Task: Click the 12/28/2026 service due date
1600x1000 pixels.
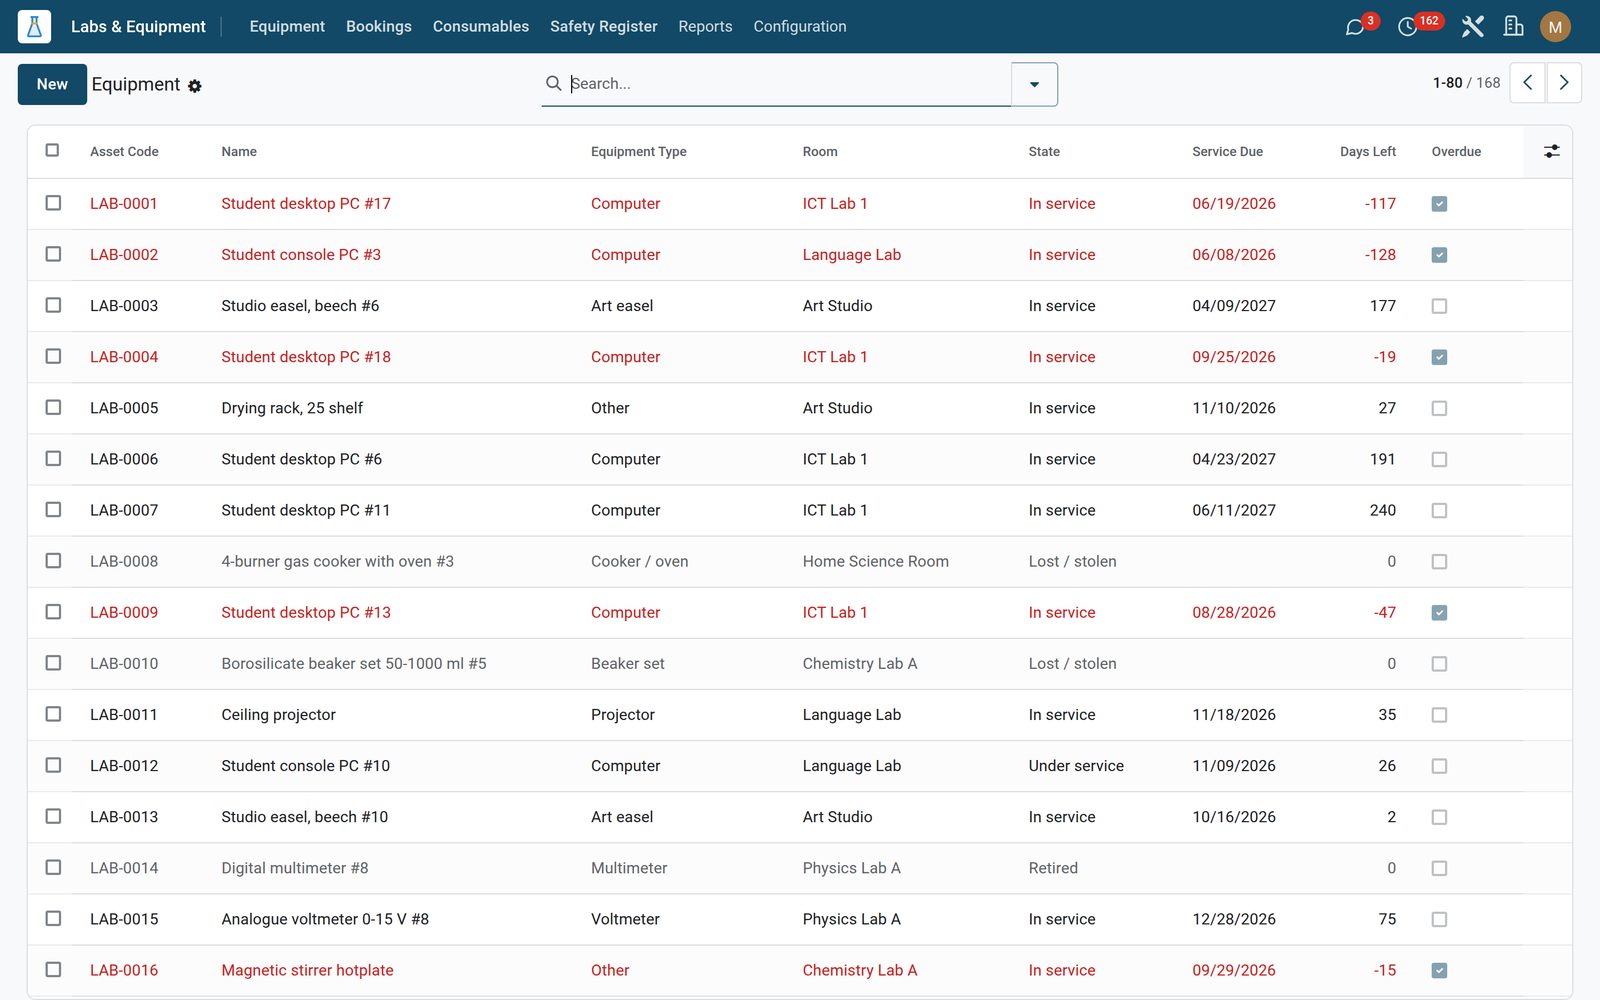Action: (1234, 919)
